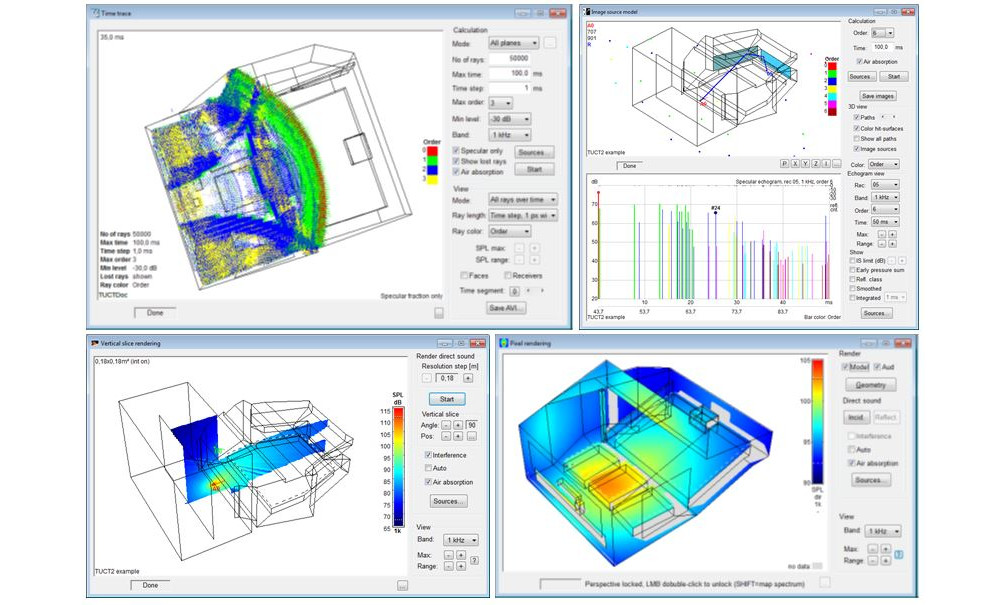Open Ray length dropdown in Time trace

click(523, 215)
